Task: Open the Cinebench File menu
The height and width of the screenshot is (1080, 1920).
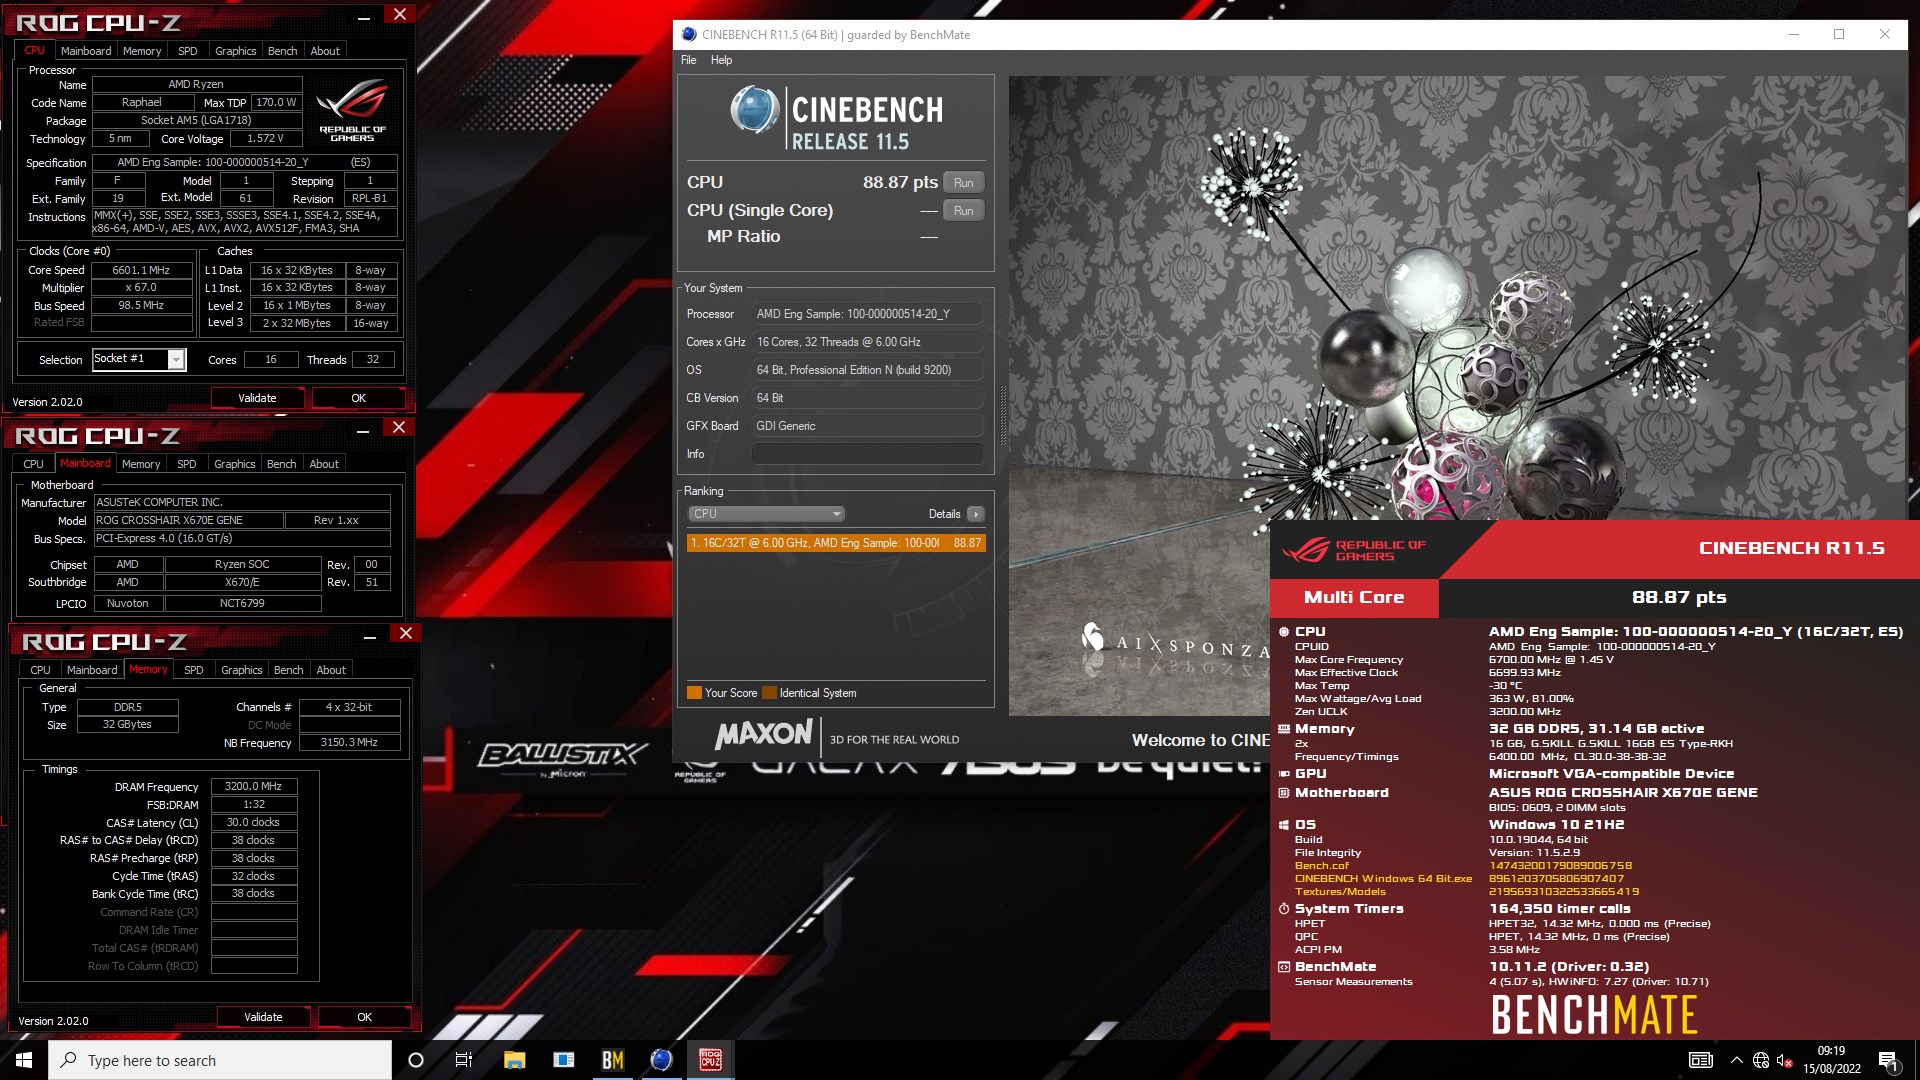Action: coord(689,60)
